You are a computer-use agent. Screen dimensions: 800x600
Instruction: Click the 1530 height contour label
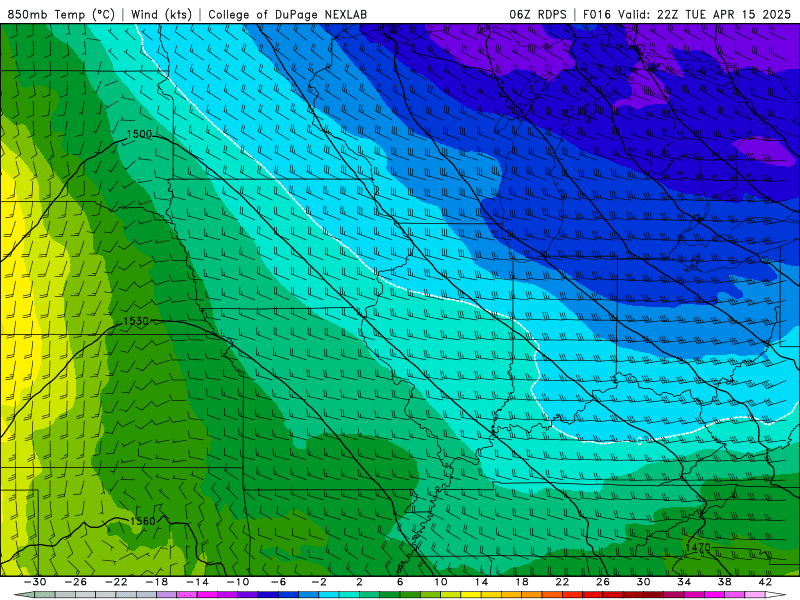136,321
